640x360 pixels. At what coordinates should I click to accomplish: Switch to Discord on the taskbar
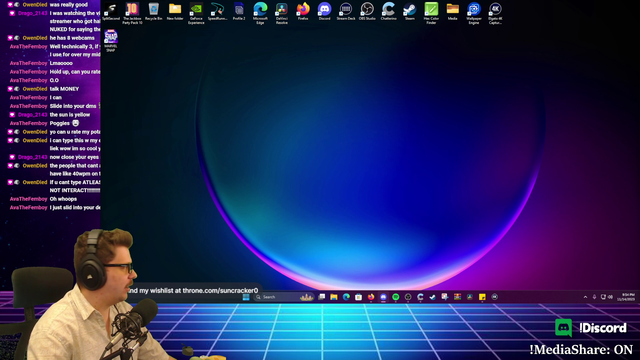point(383,297)
